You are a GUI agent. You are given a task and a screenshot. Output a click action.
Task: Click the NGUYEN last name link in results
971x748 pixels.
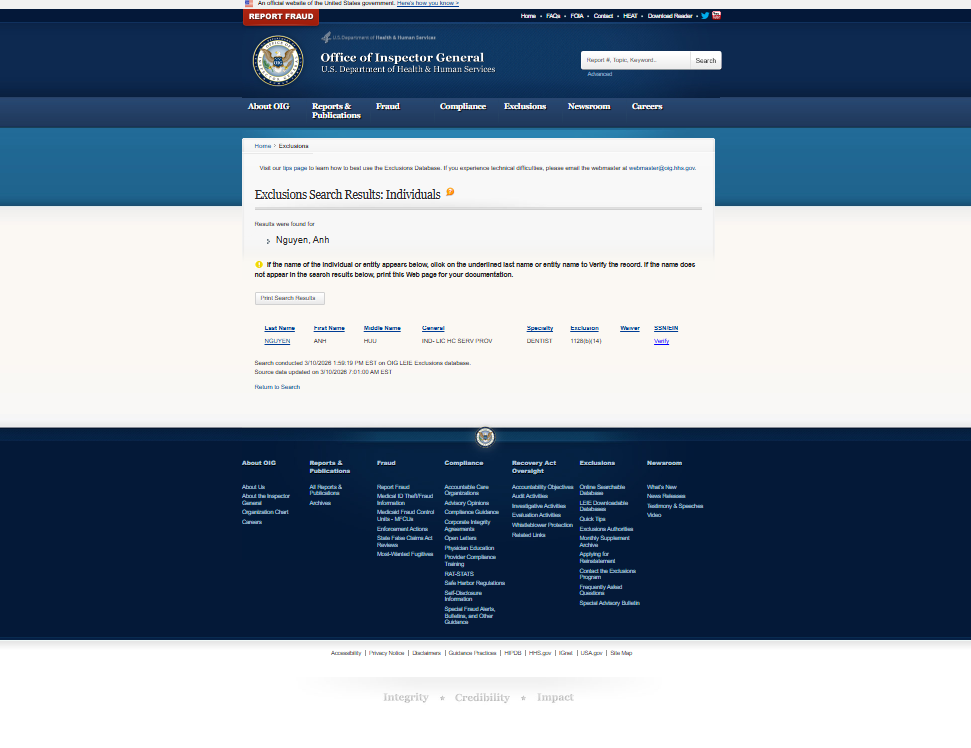tap(276, 341)
